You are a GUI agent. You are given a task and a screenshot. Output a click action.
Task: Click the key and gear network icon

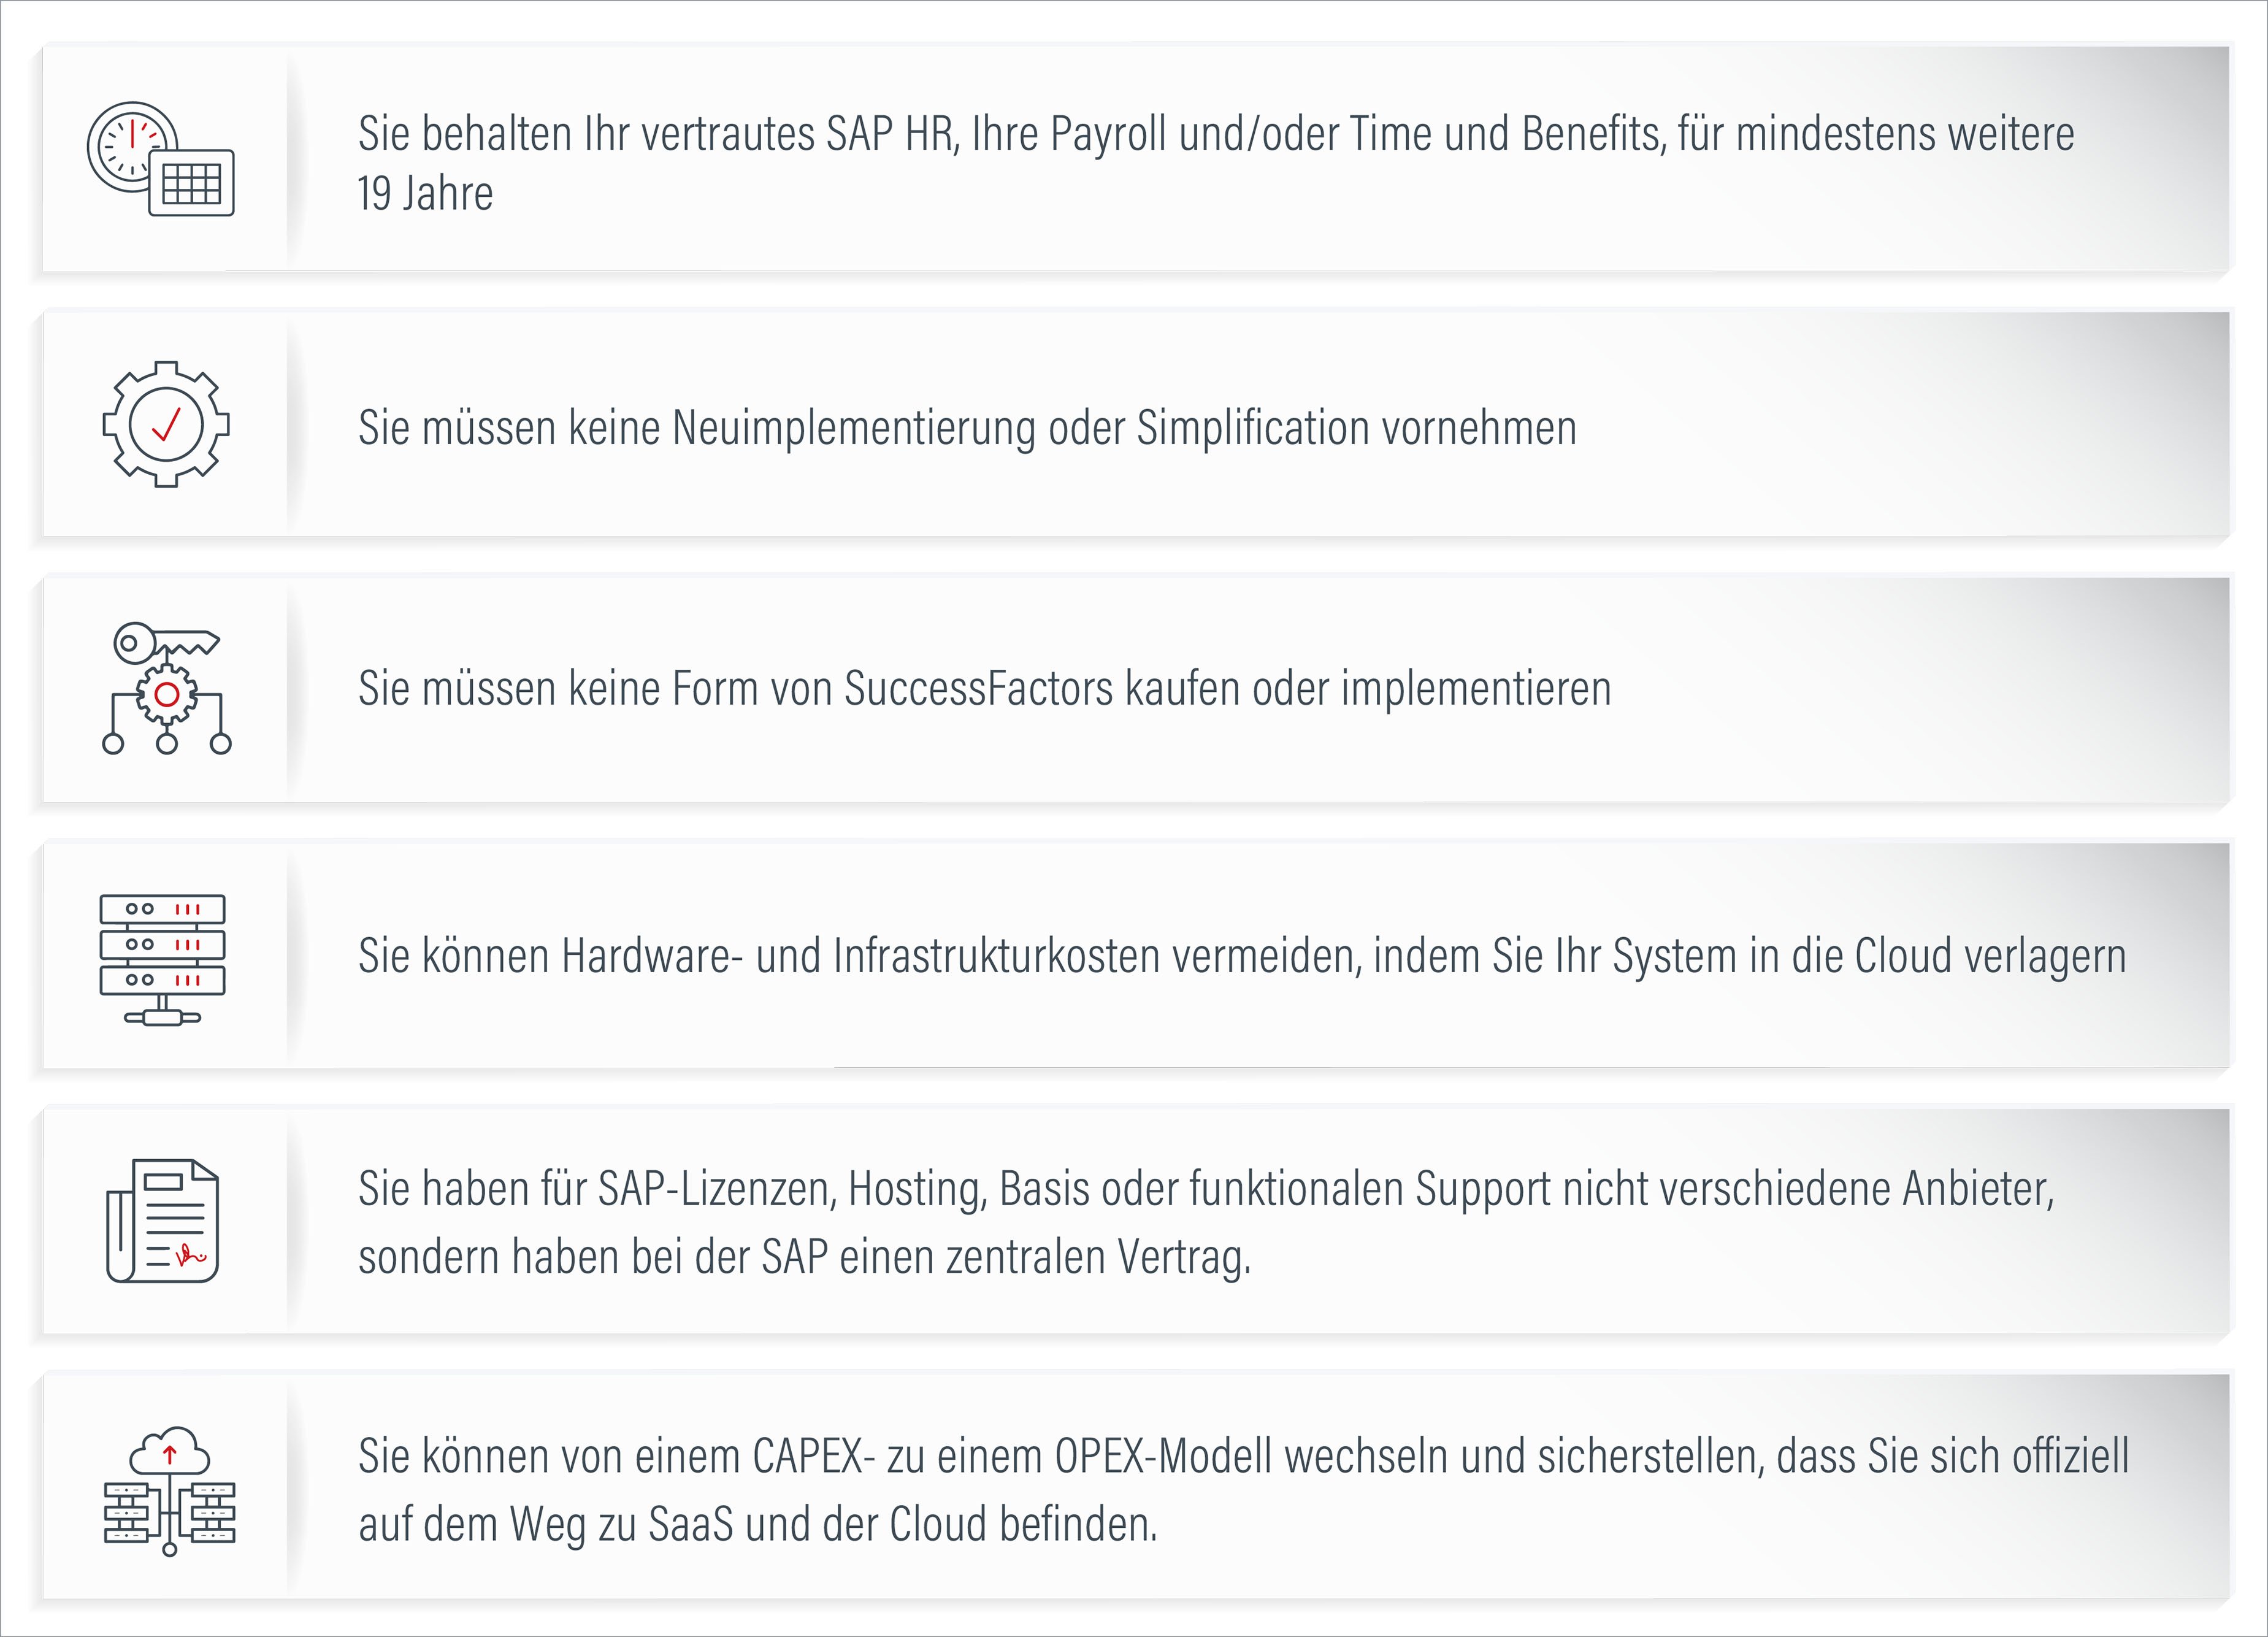tap(166, 688)
